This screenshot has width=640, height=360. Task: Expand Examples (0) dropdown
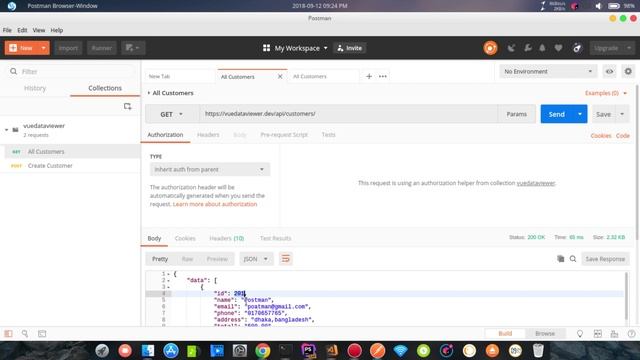[x=606, y=93]
